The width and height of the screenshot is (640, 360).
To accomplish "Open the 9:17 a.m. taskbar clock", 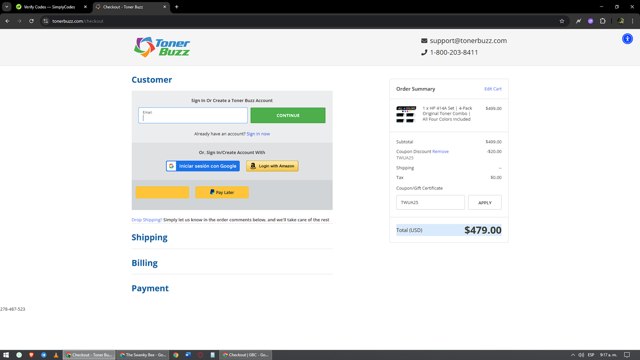I will tap(608, 355).
